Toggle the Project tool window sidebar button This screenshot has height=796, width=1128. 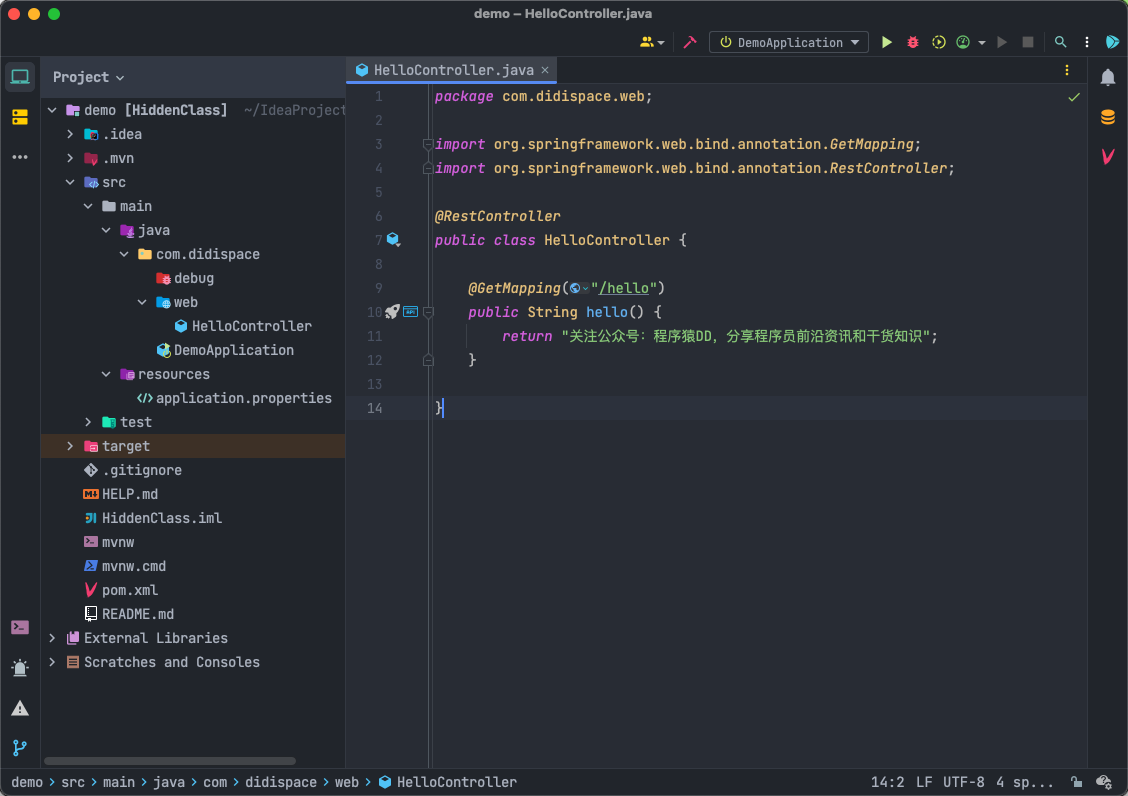click(20, 77)
